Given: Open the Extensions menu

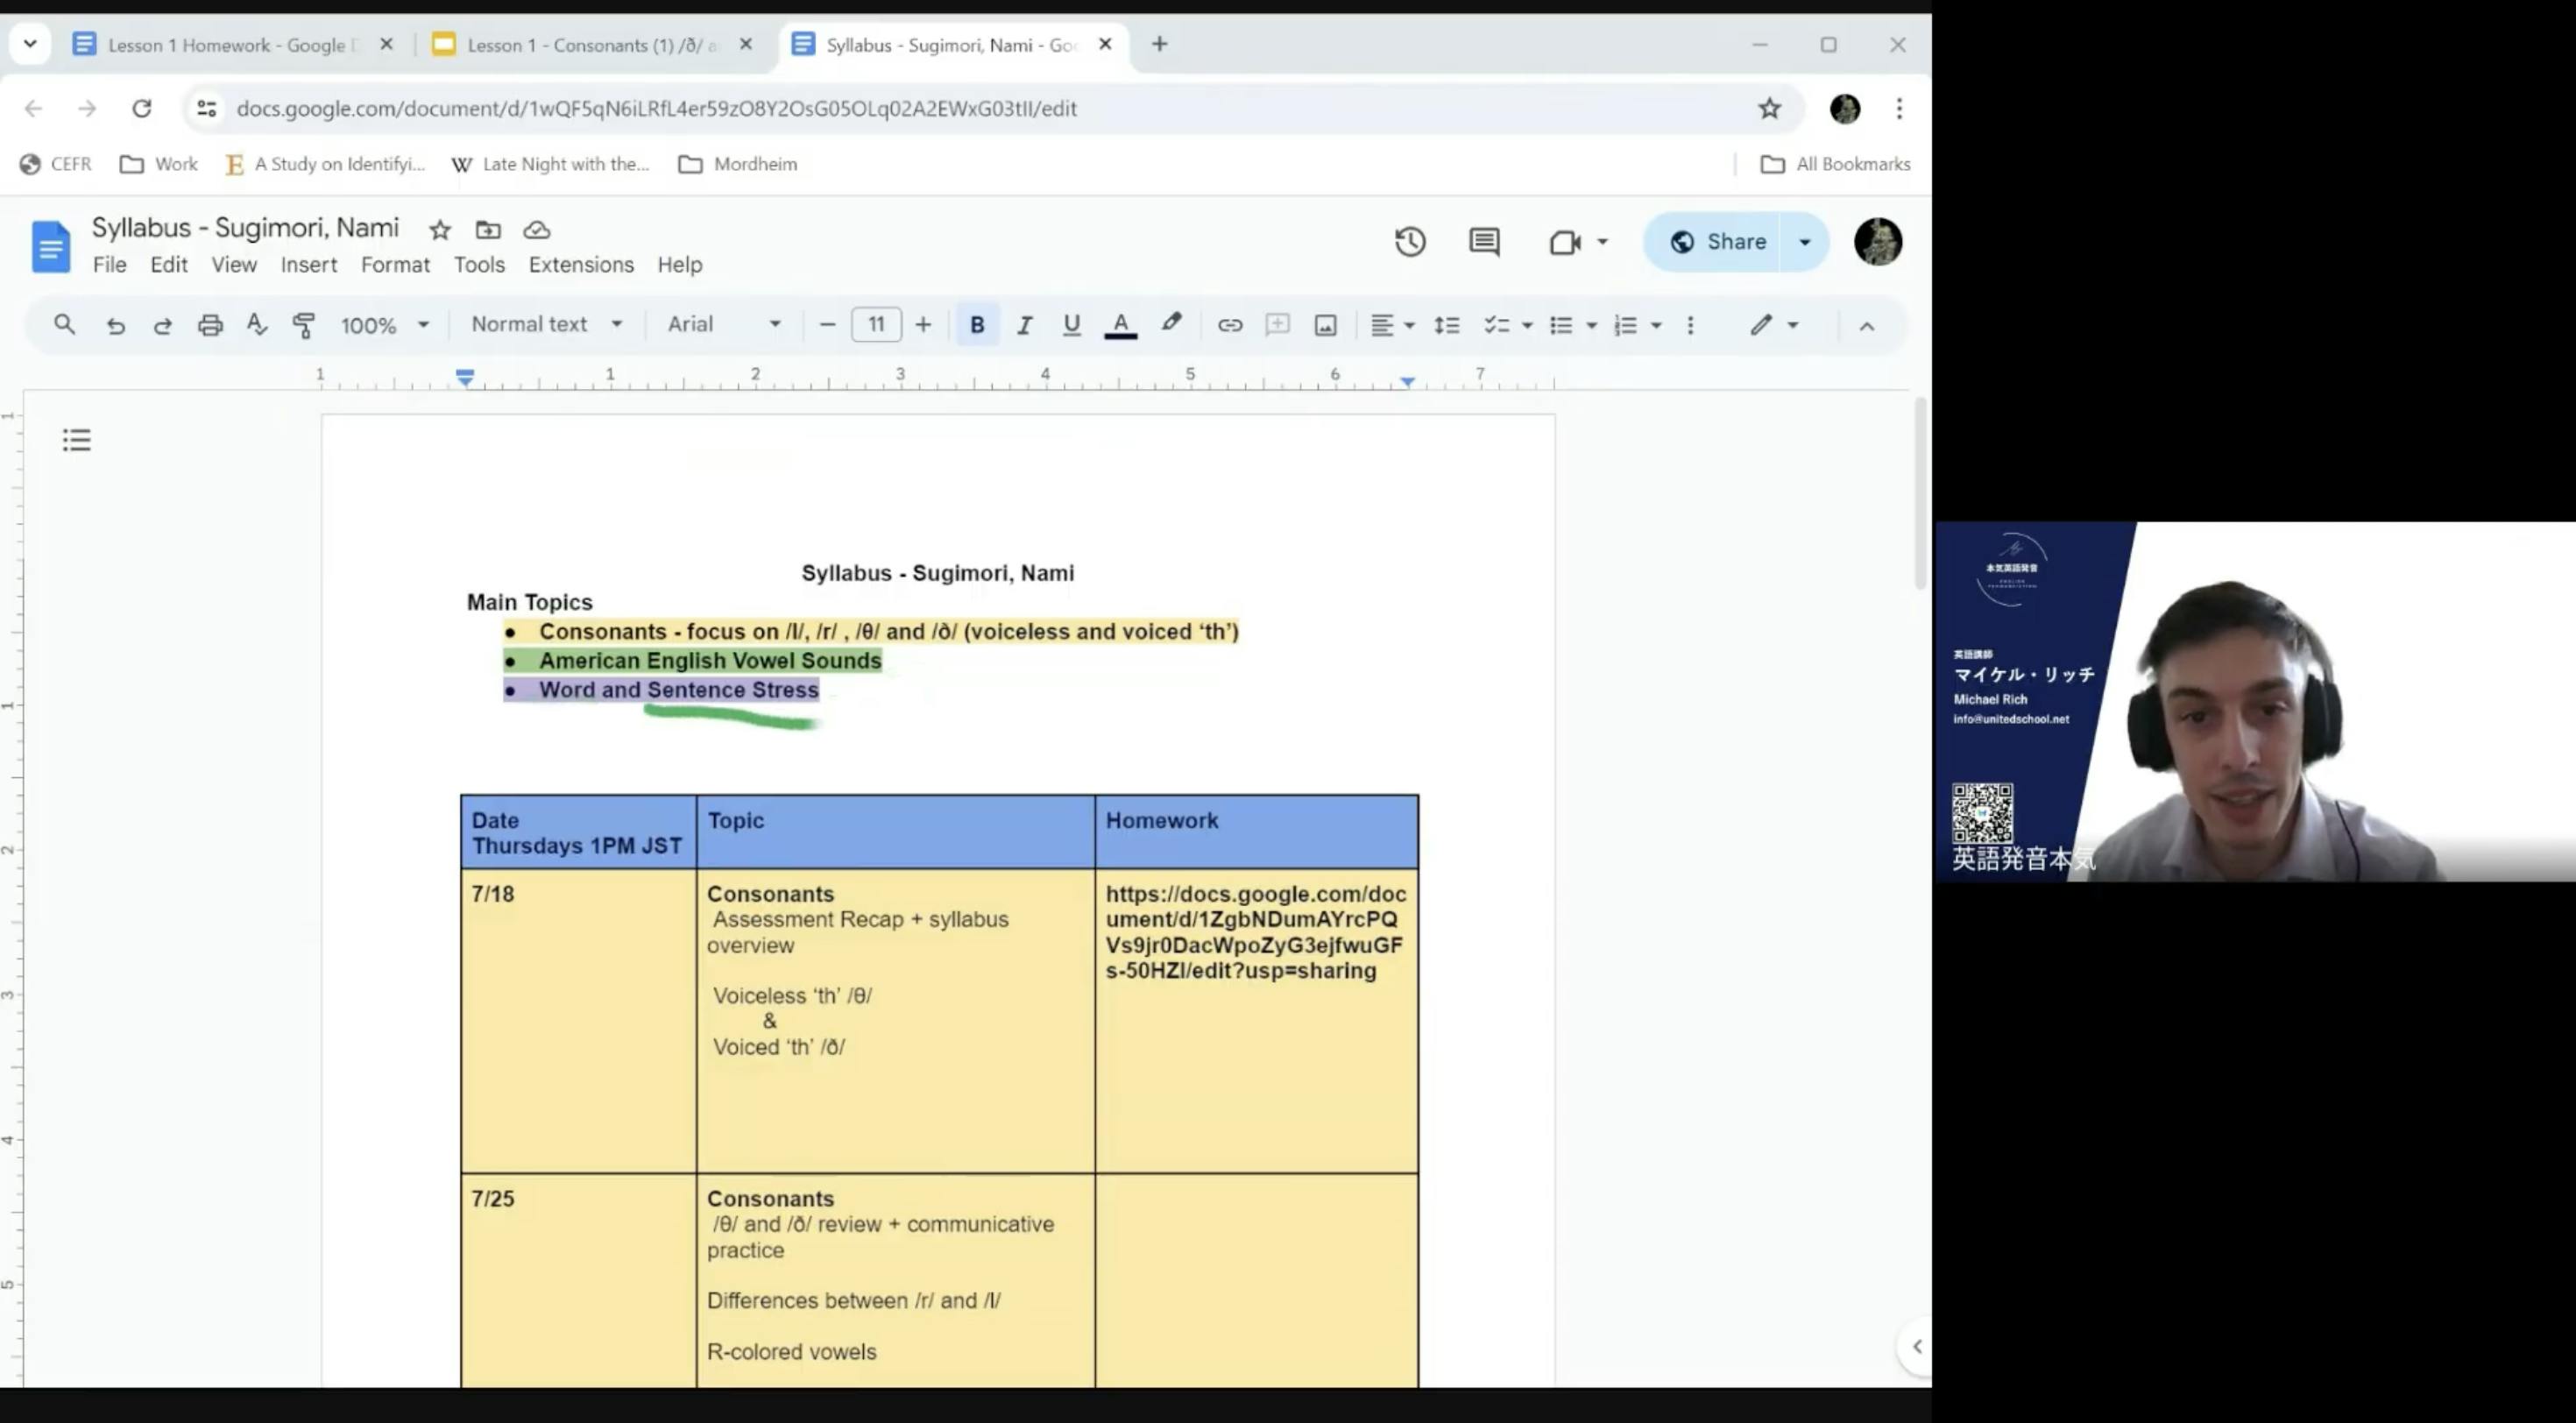Looking at the screenshot, I should 581,265.
